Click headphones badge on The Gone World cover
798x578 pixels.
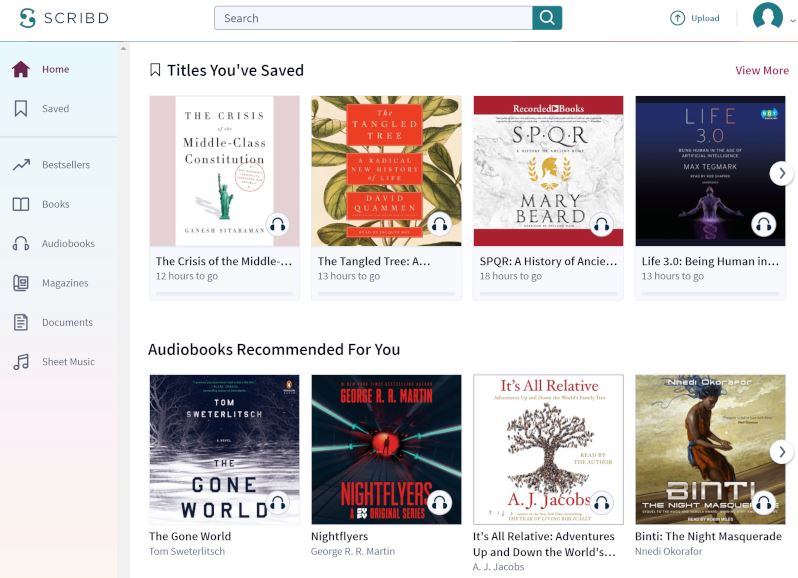[278, 503]
